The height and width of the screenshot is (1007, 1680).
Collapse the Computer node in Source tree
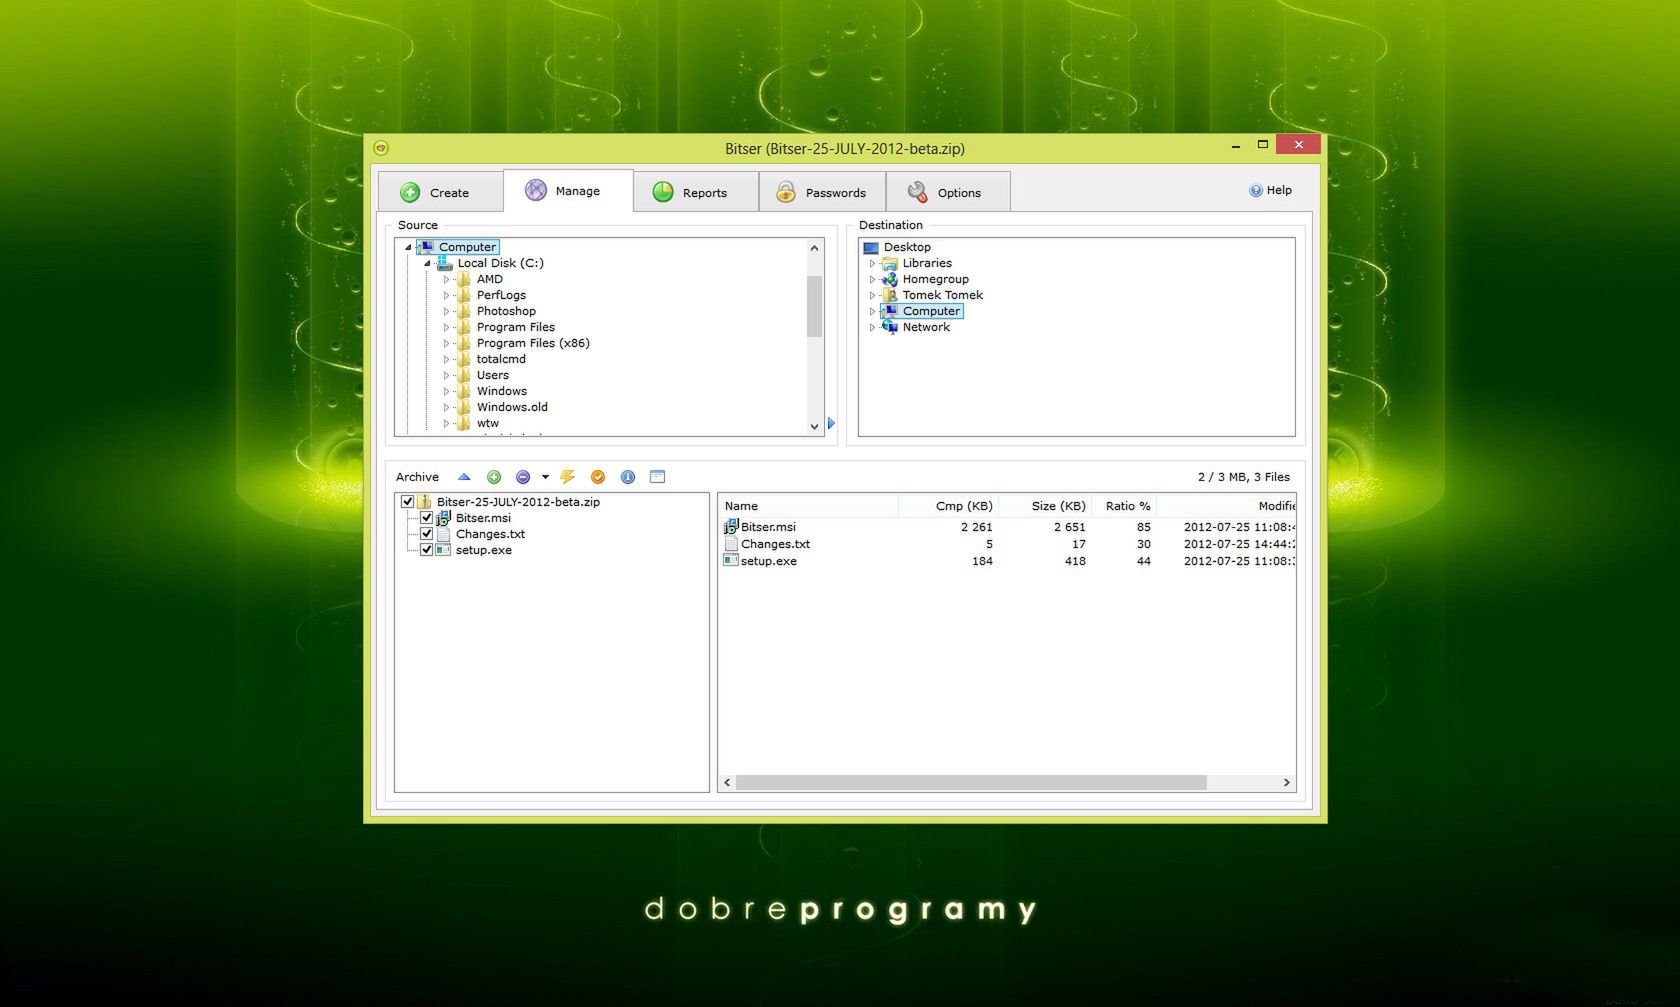[408, 247]
